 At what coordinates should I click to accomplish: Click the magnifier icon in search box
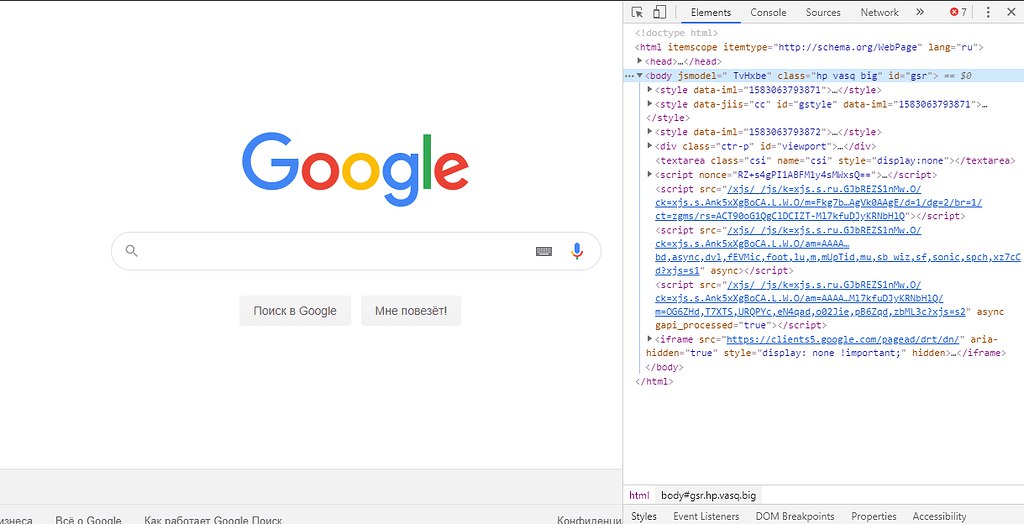point(132,251)
